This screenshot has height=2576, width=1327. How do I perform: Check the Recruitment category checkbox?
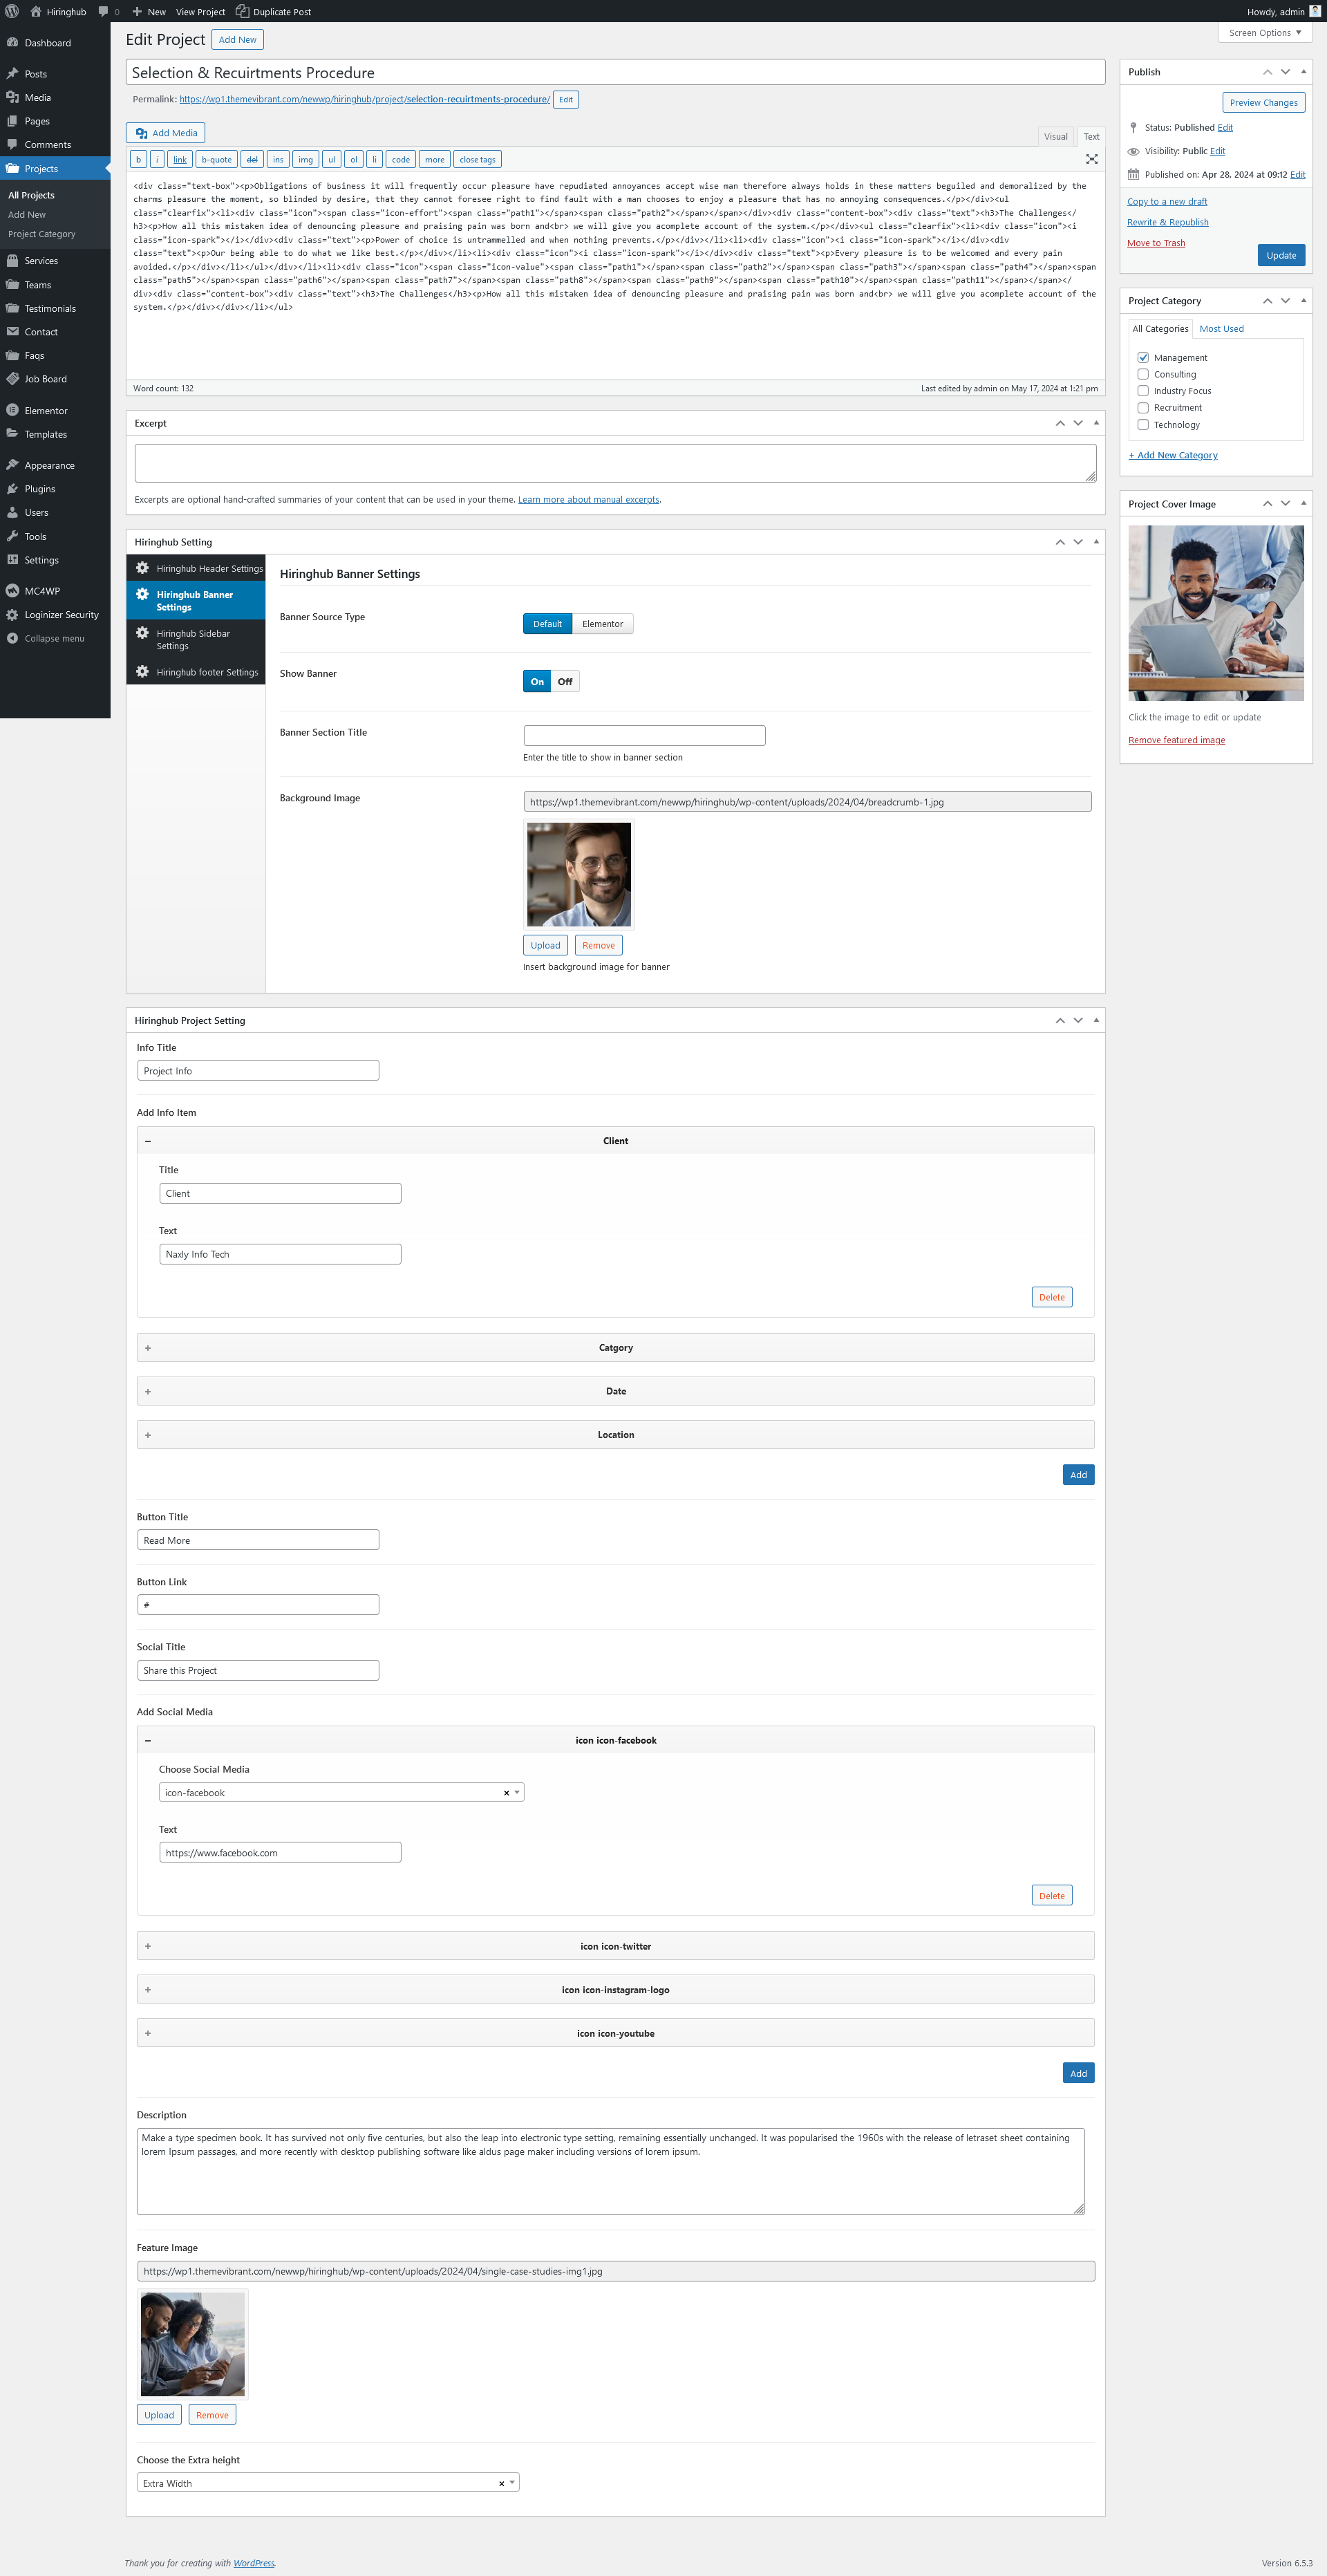(x=1142, y=408)
